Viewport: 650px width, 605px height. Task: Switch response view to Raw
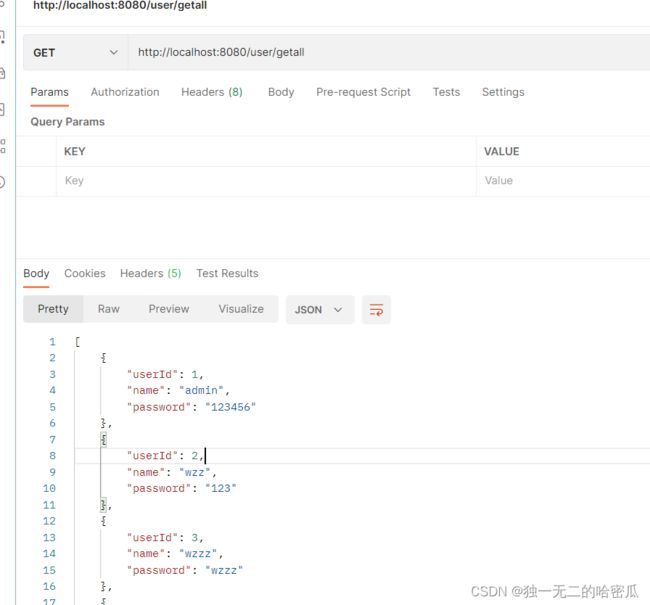click(109, 309)
